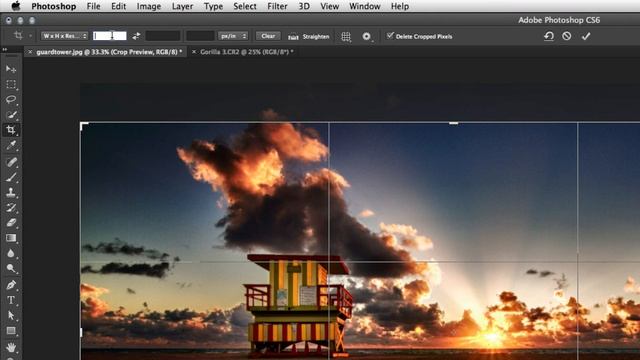The width and height of the screenshot is (640, 360).
Task: Open the Select menu
Action: [x=245, y=6]
